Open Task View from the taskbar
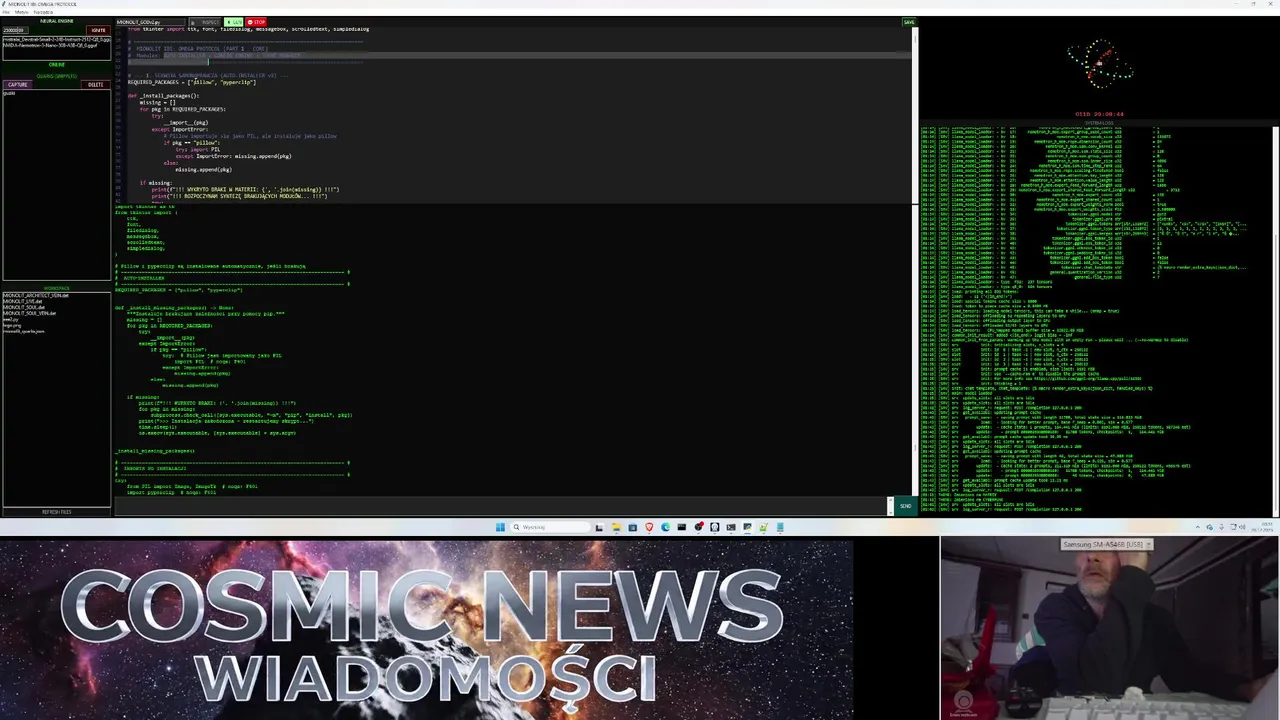This screenshot has height=720, width=1280. 599,527
